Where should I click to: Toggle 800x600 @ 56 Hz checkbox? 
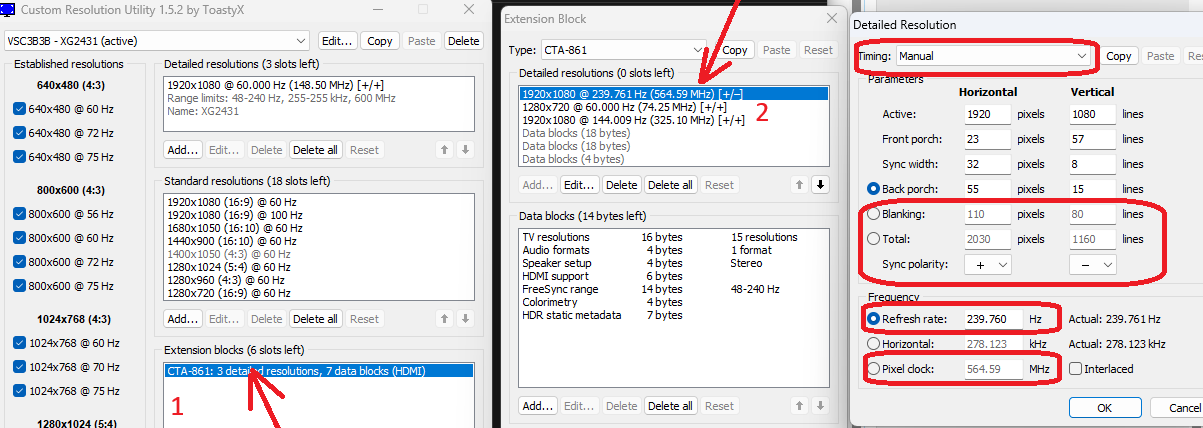(x=21, y=213)
